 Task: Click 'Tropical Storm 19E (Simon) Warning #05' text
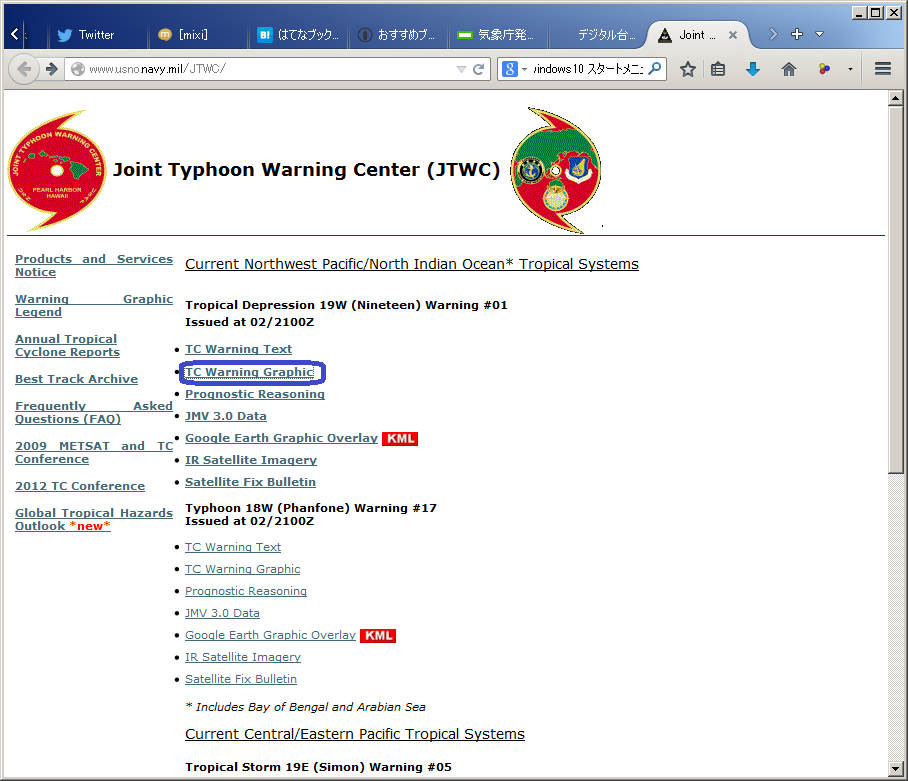click(x=318, y=767)
